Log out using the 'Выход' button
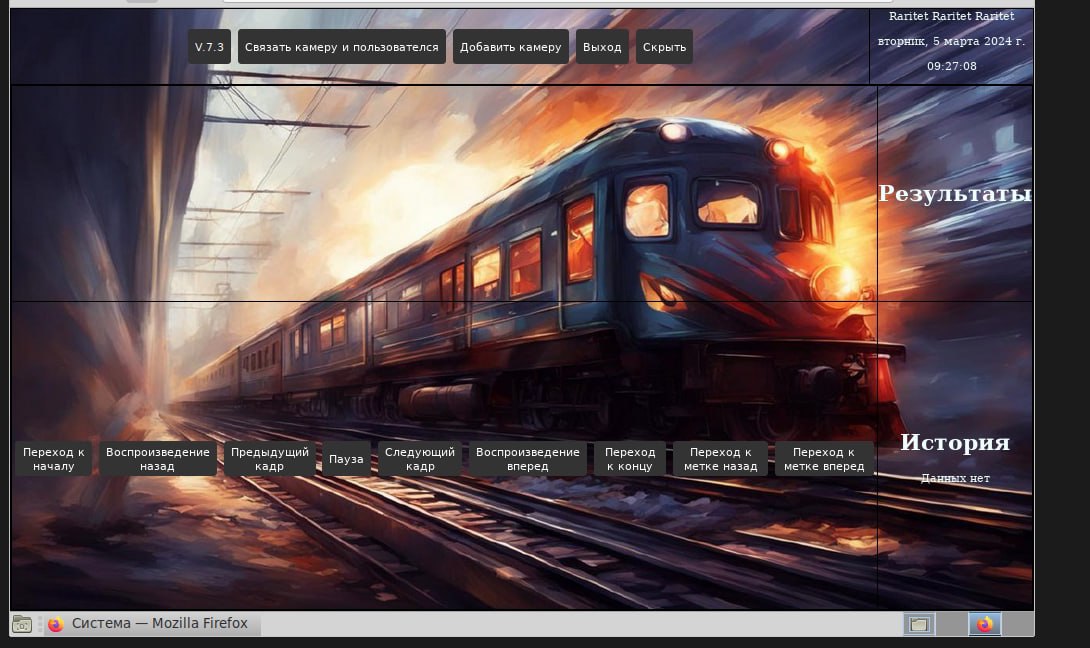Image resolution: width=1090 pixels, height=648 pixels. click(602, 47)
